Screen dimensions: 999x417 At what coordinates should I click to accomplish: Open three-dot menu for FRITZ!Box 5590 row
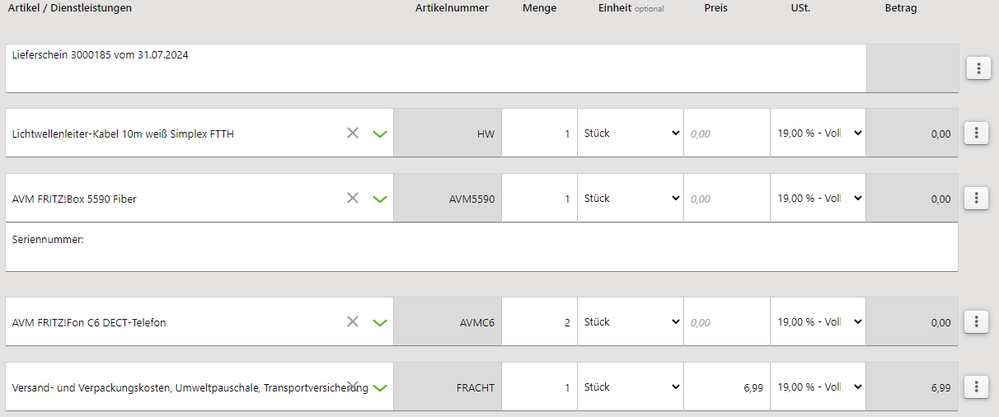(976, 198)
